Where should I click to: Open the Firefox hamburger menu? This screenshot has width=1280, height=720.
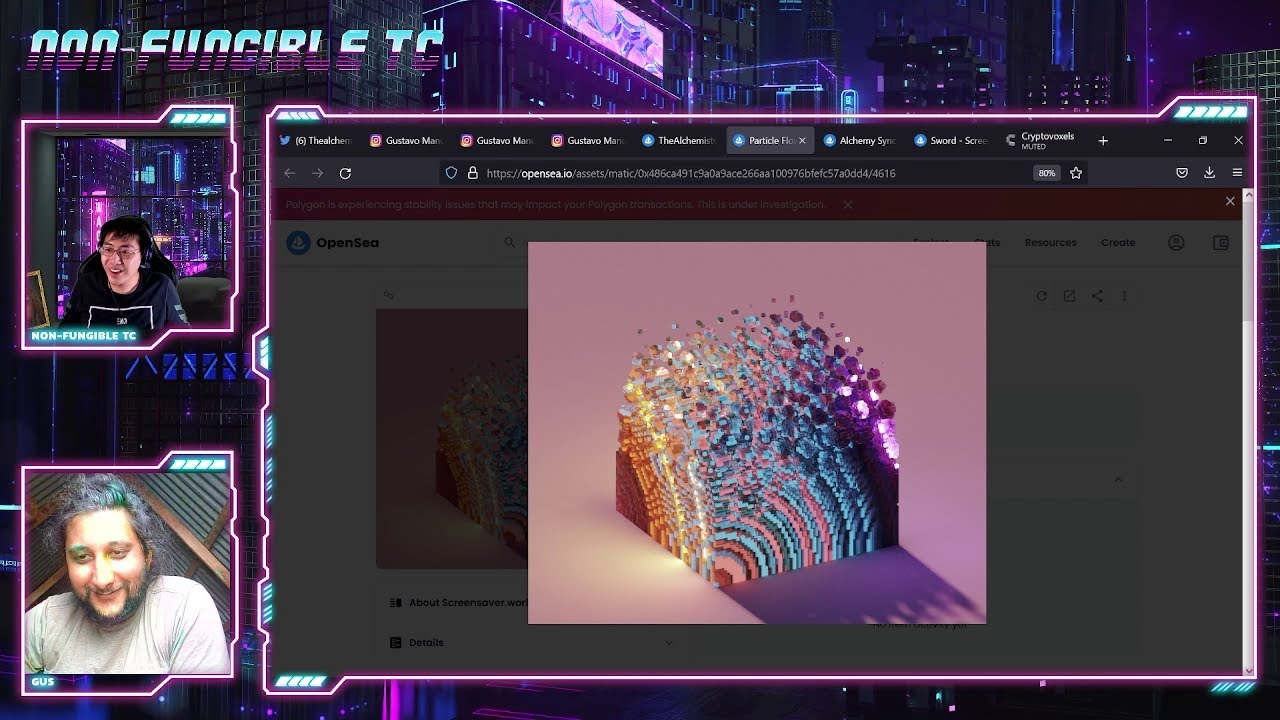coord(1237,173)
